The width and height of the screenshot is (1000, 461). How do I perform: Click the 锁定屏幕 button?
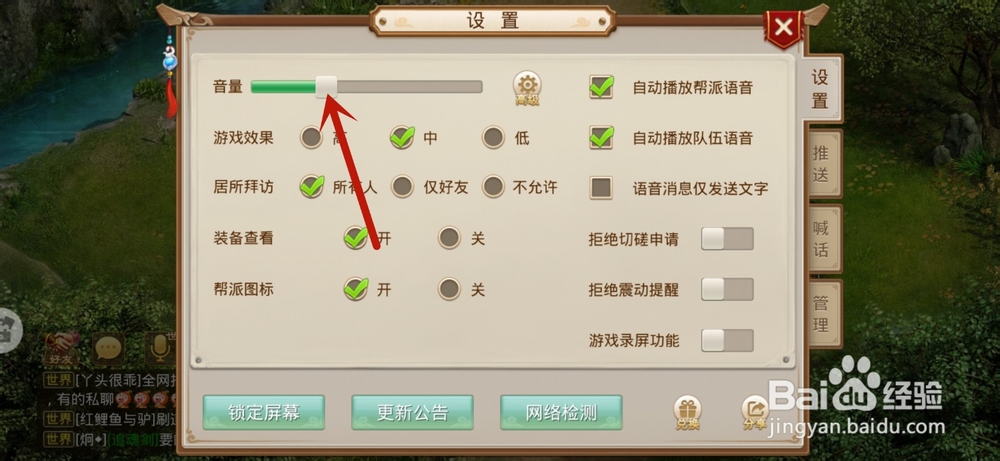point(263,413)
